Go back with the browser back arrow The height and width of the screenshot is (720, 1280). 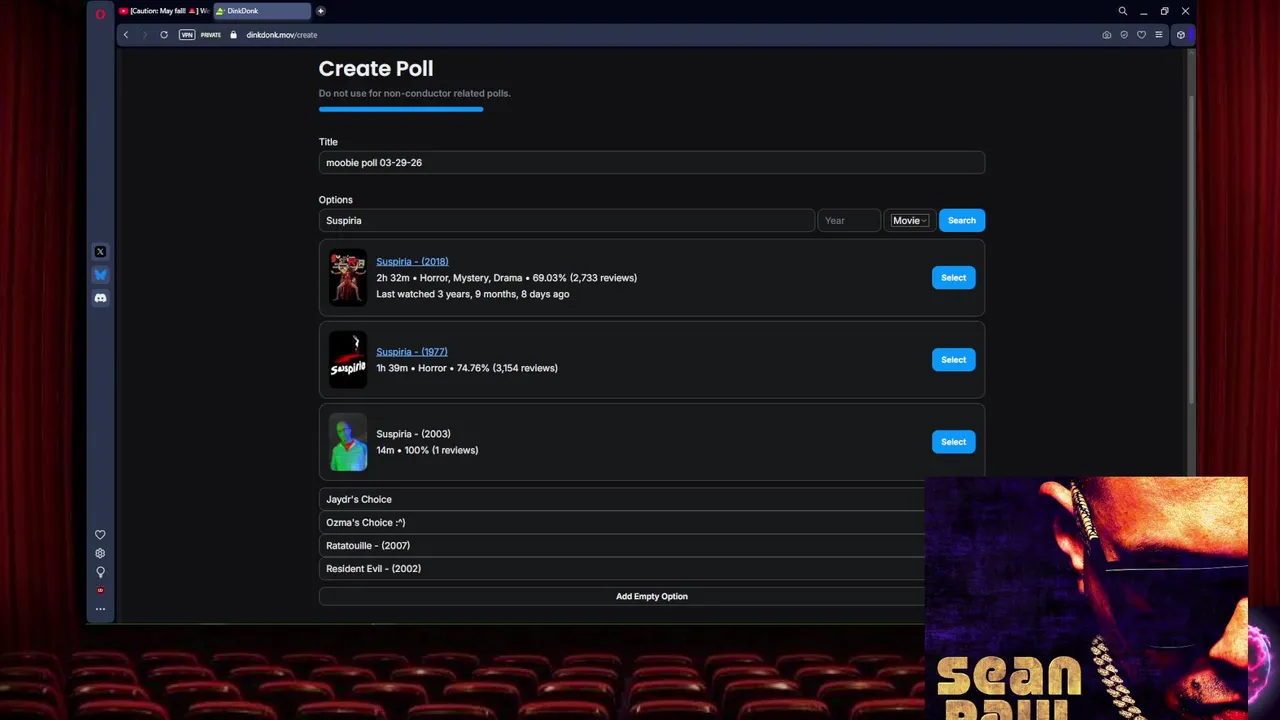(x=126, y=35)
